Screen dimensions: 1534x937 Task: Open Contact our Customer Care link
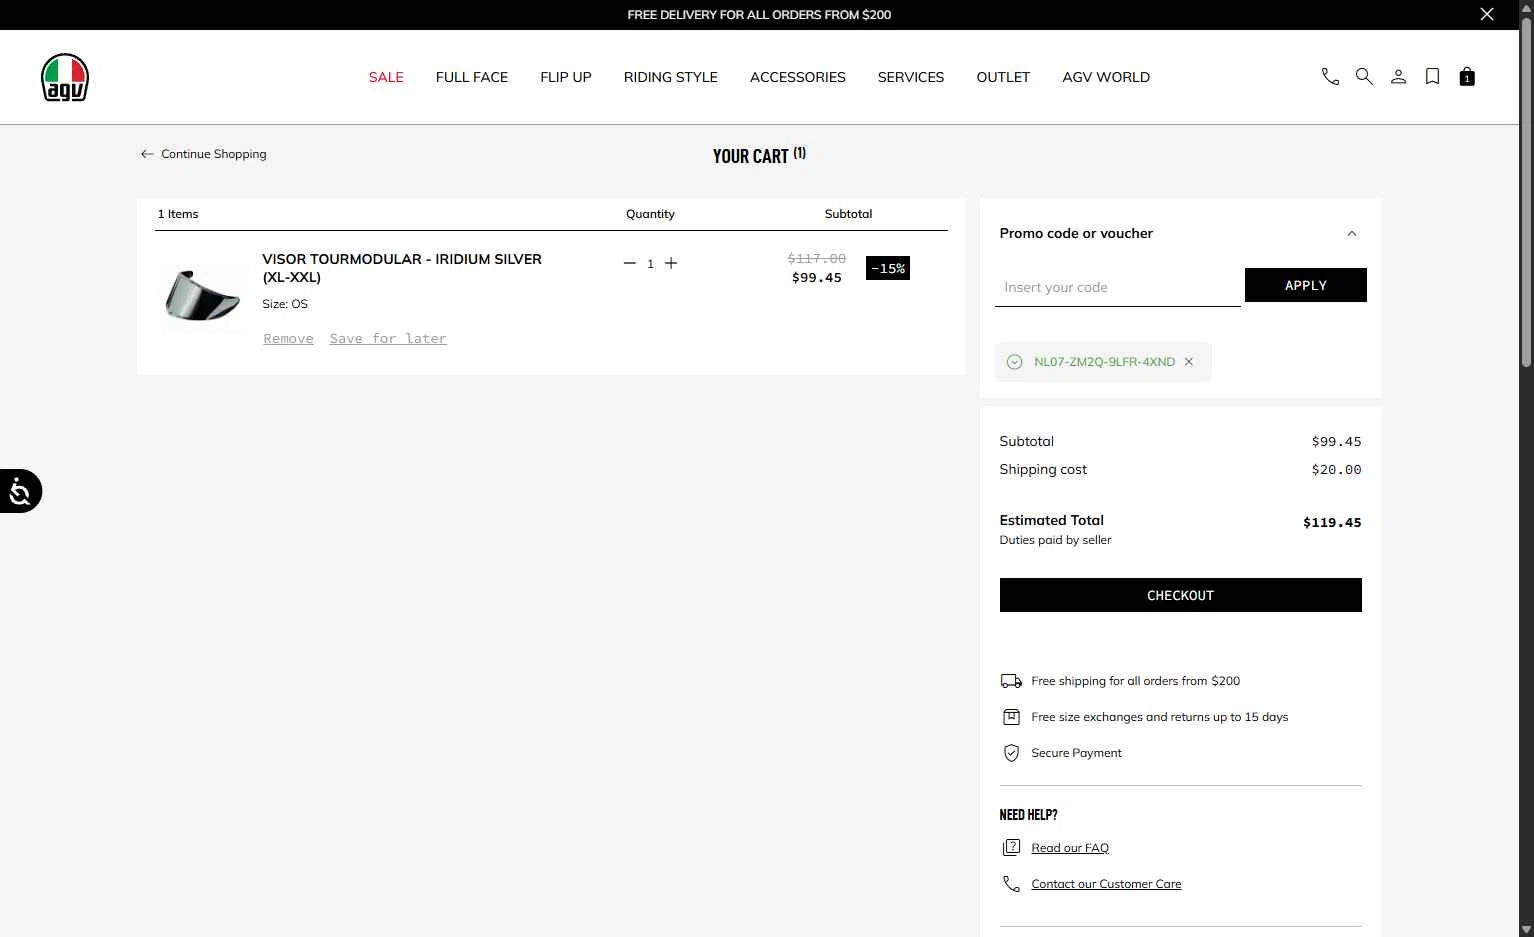click(1106, 884)
